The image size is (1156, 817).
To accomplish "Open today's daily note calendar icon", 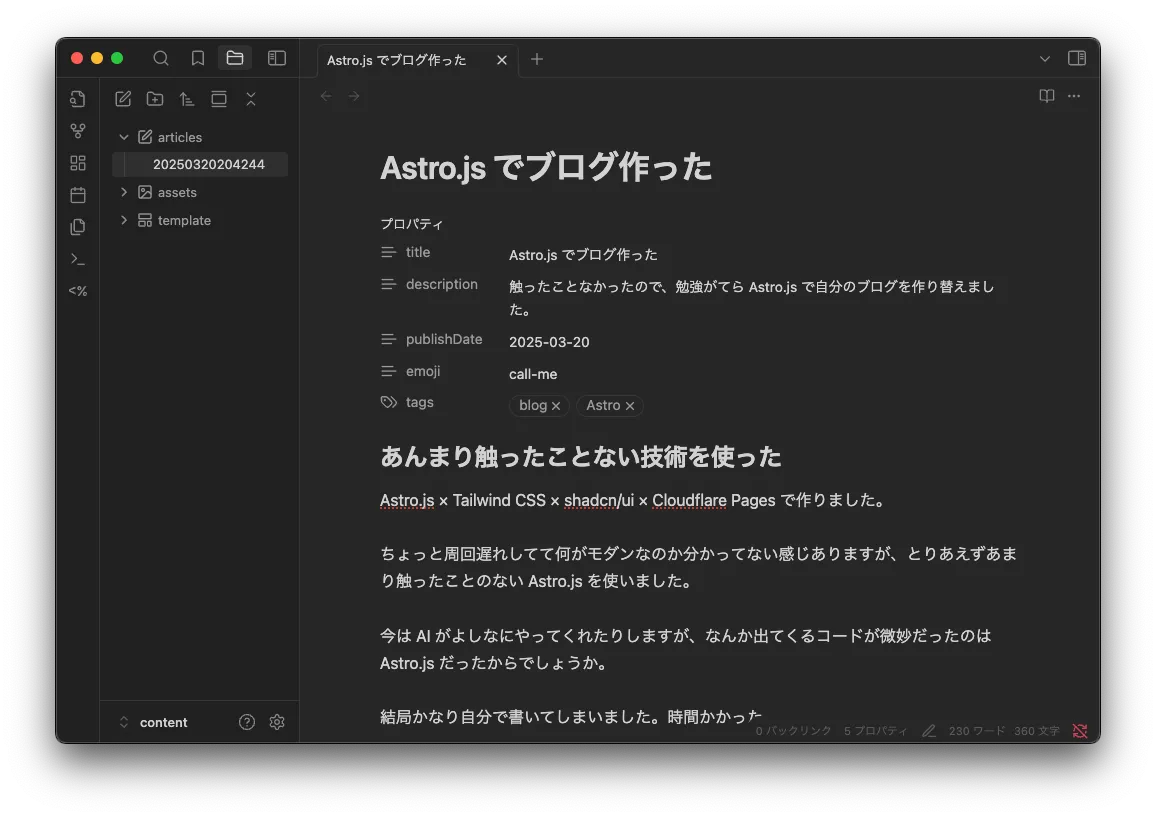I will tap(78, 195).
